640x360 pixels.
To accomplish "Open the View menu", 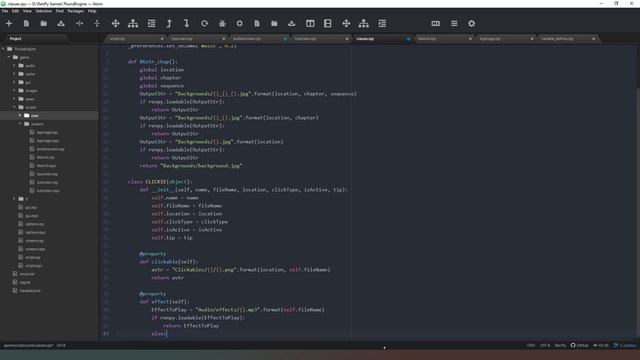I will tap(27, 11).
